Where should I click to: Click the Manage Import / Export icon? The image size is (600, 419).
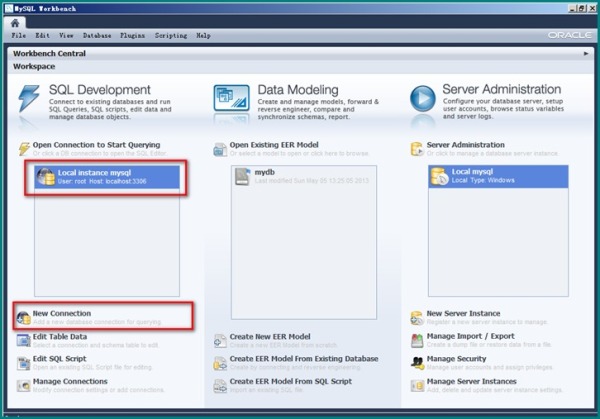(x=417, y=341)
